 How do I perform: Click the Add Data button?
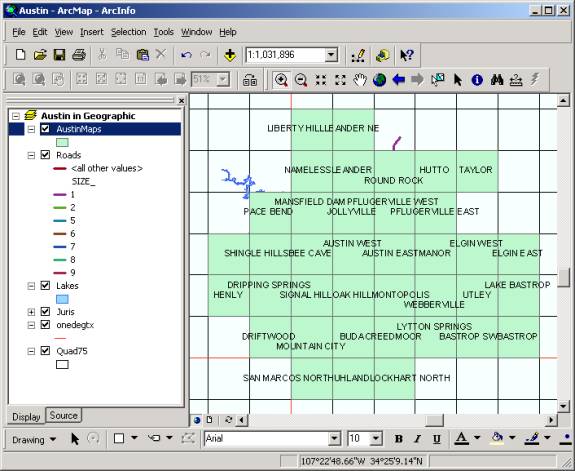[x=230, y=55]
